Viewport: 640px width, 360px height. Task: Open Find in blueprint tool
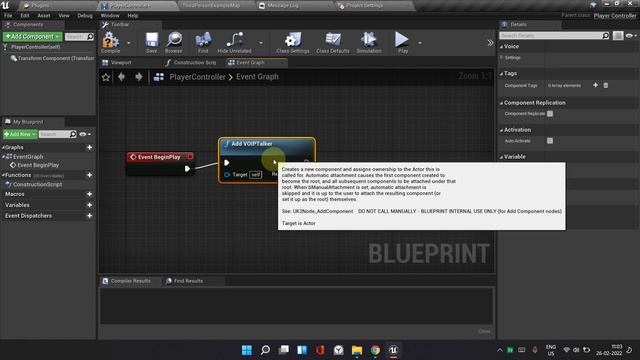203,42
